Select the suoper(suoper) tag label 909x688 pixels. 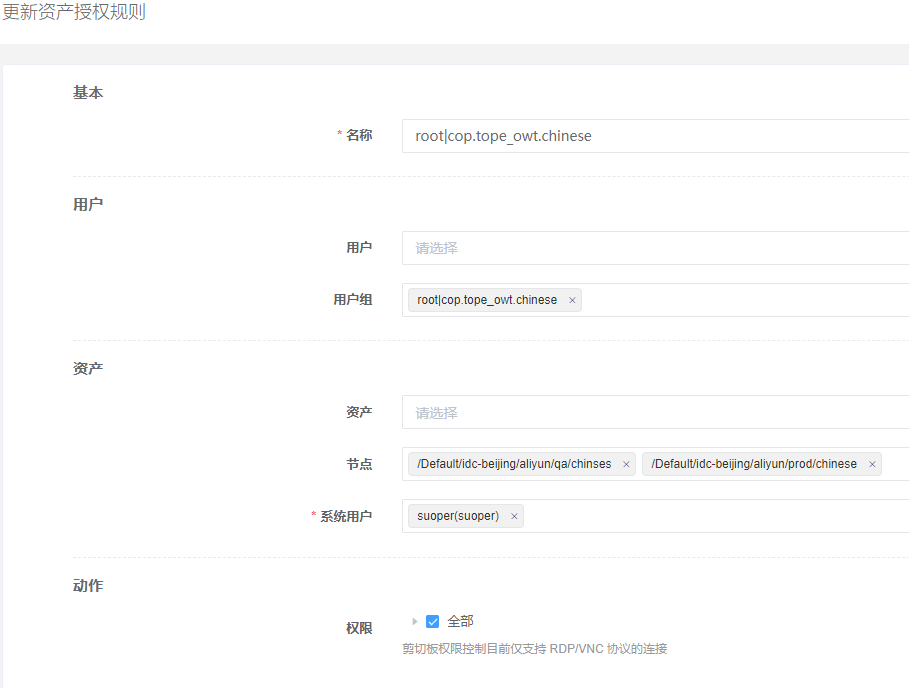458,516
